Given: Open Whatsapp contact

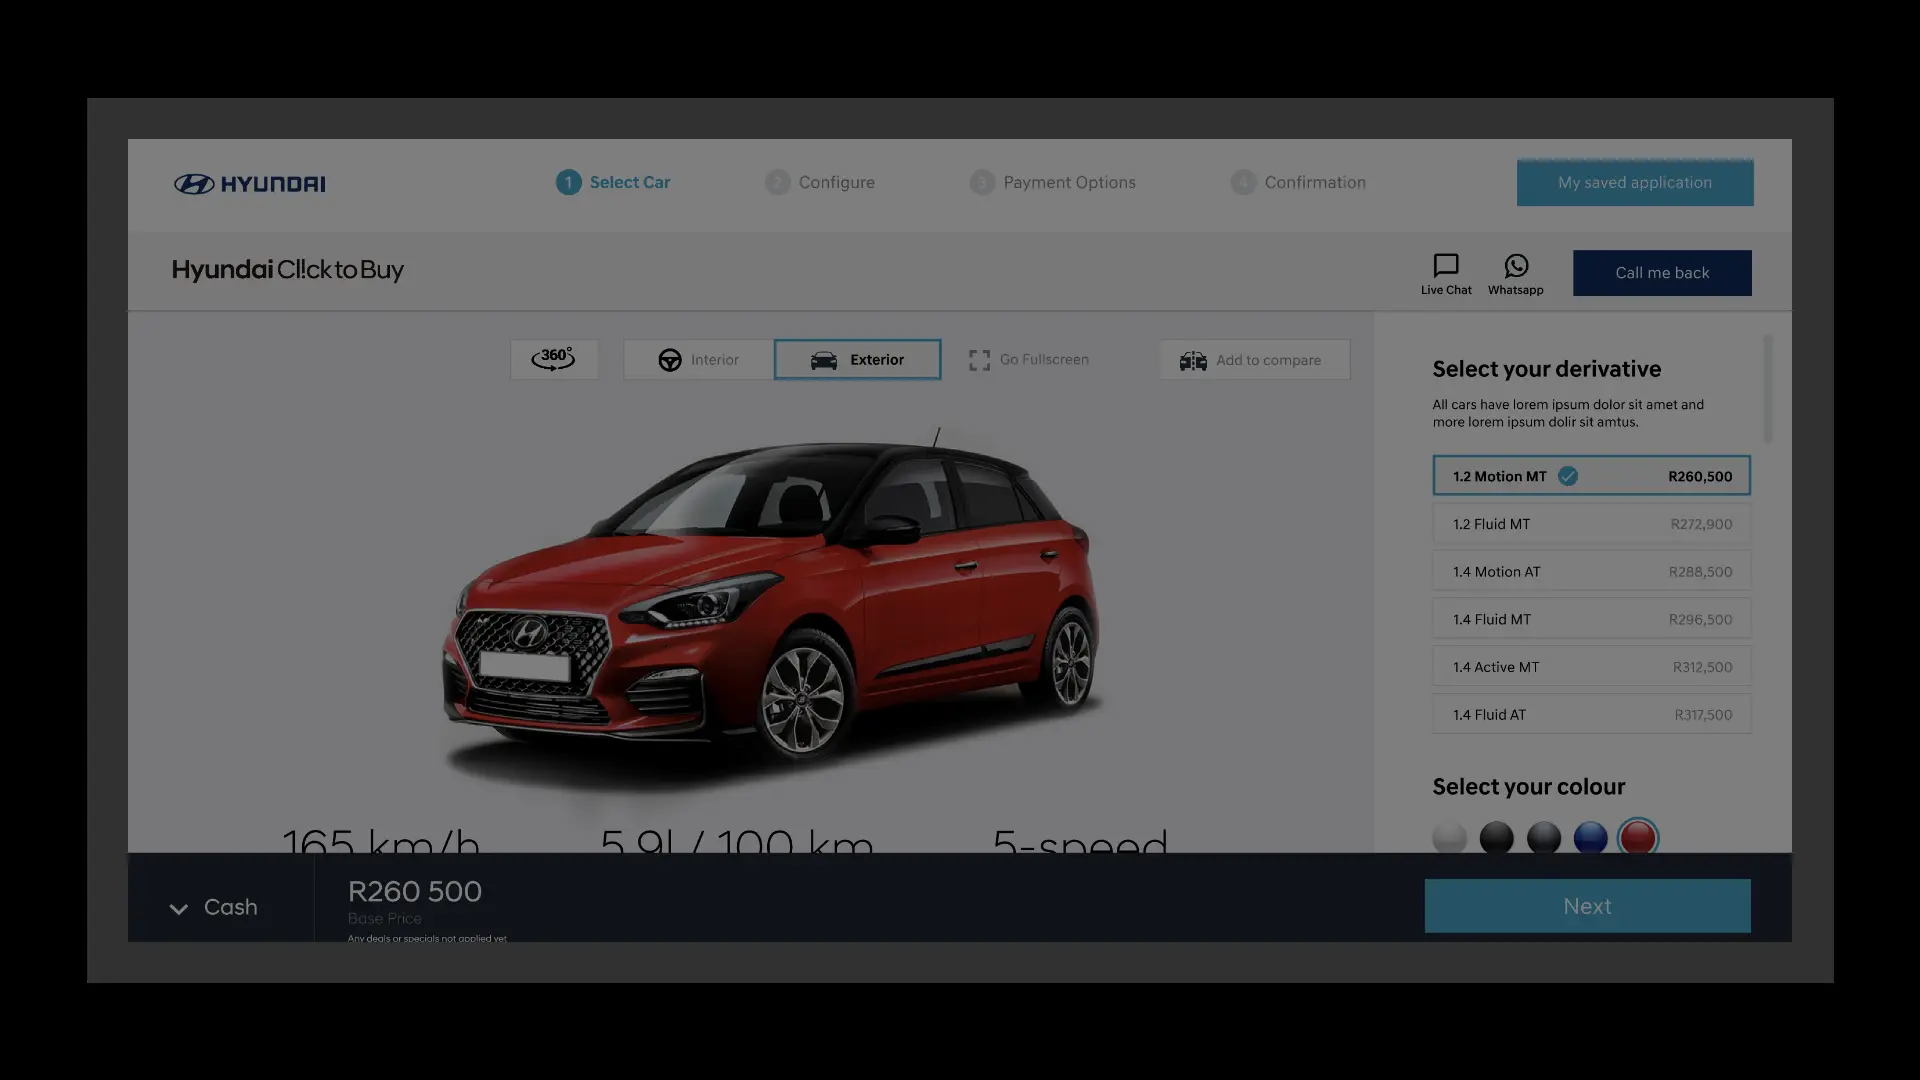Looking at the screenshot, I should (1516, 274).
